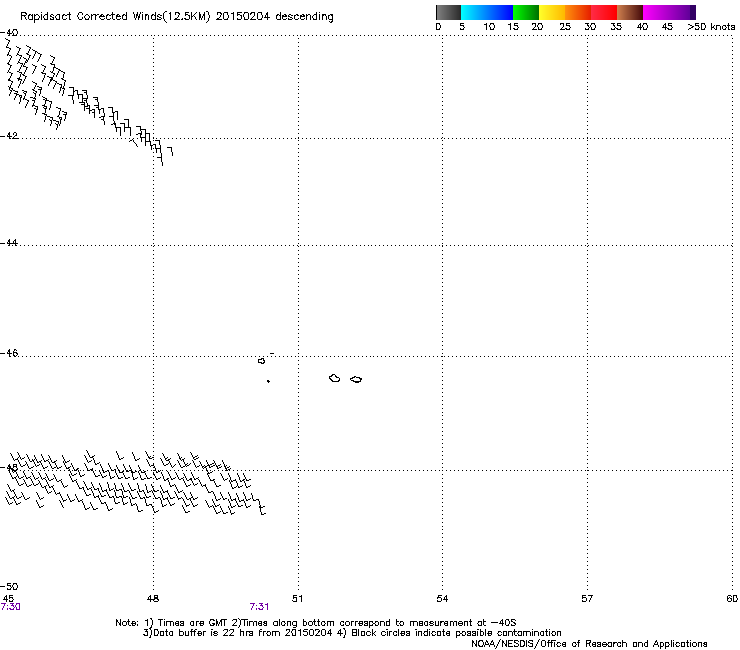Click the NOAA/NESDIS credit line

point(589,644)
